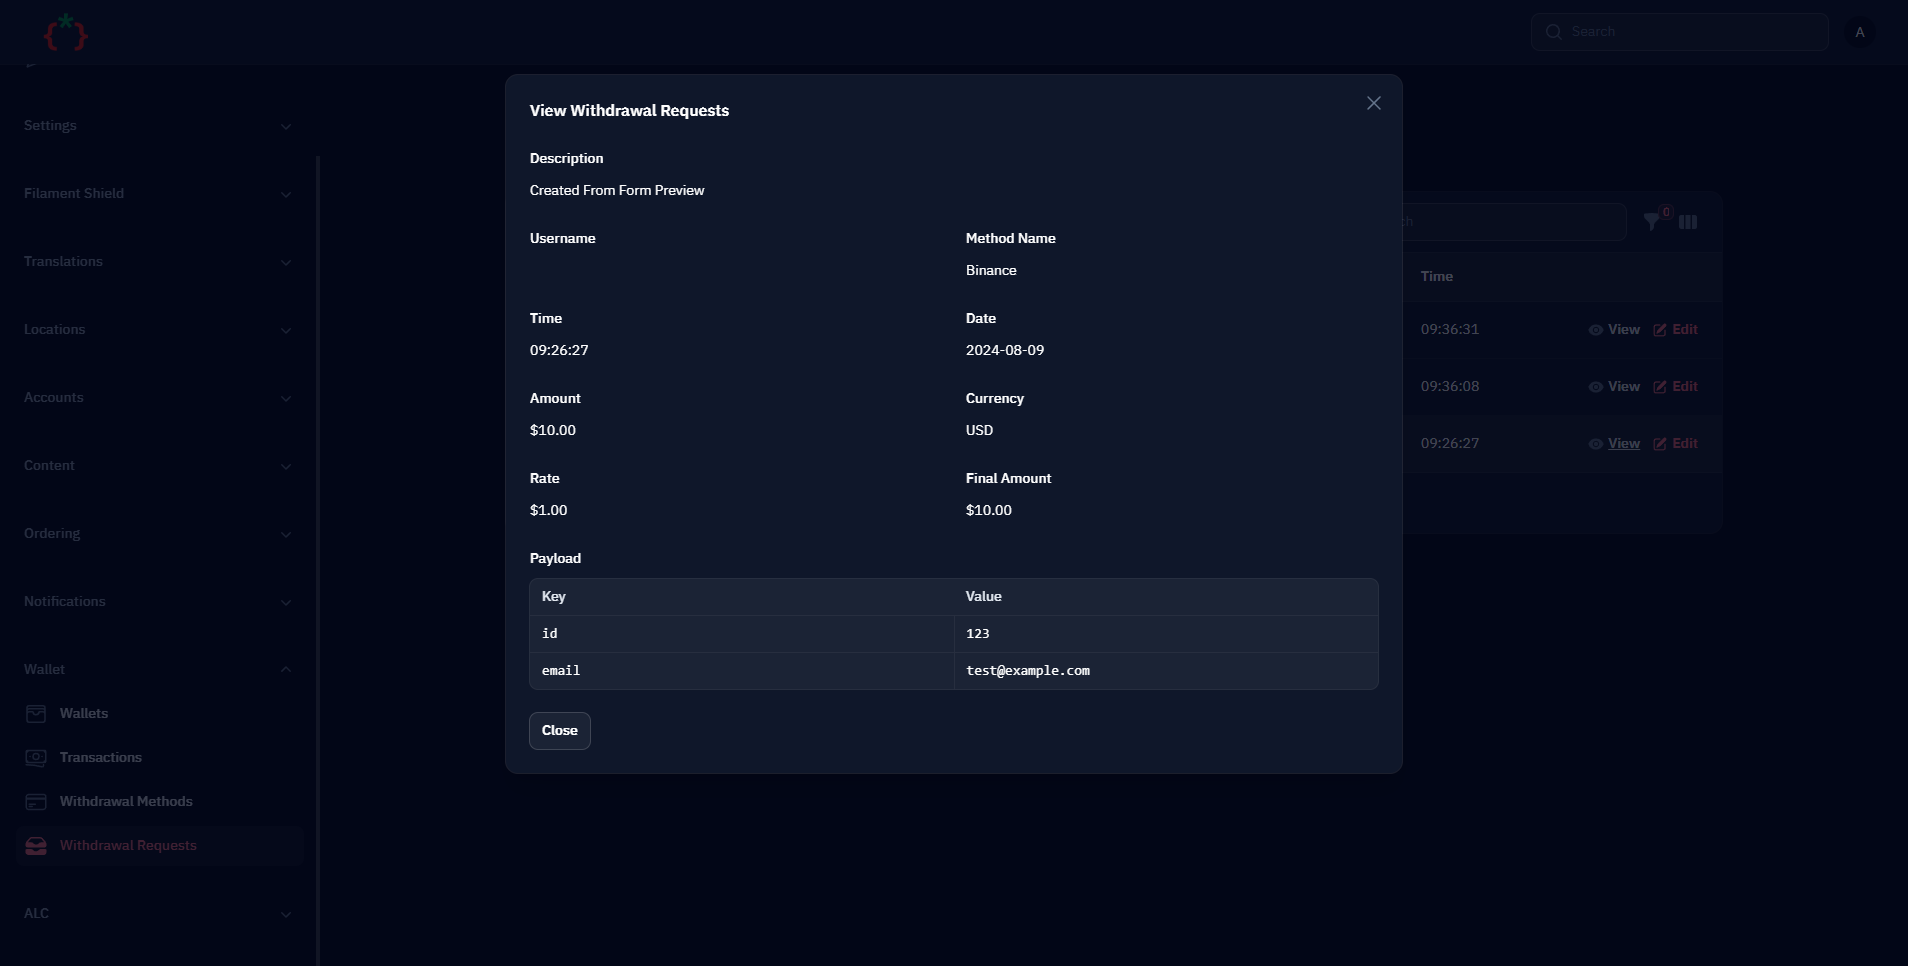Image resolution: width=1908 pixels, height=966 pixels.
Task: View the 09:26:27 request row
Action: (x=1614, y=444)
